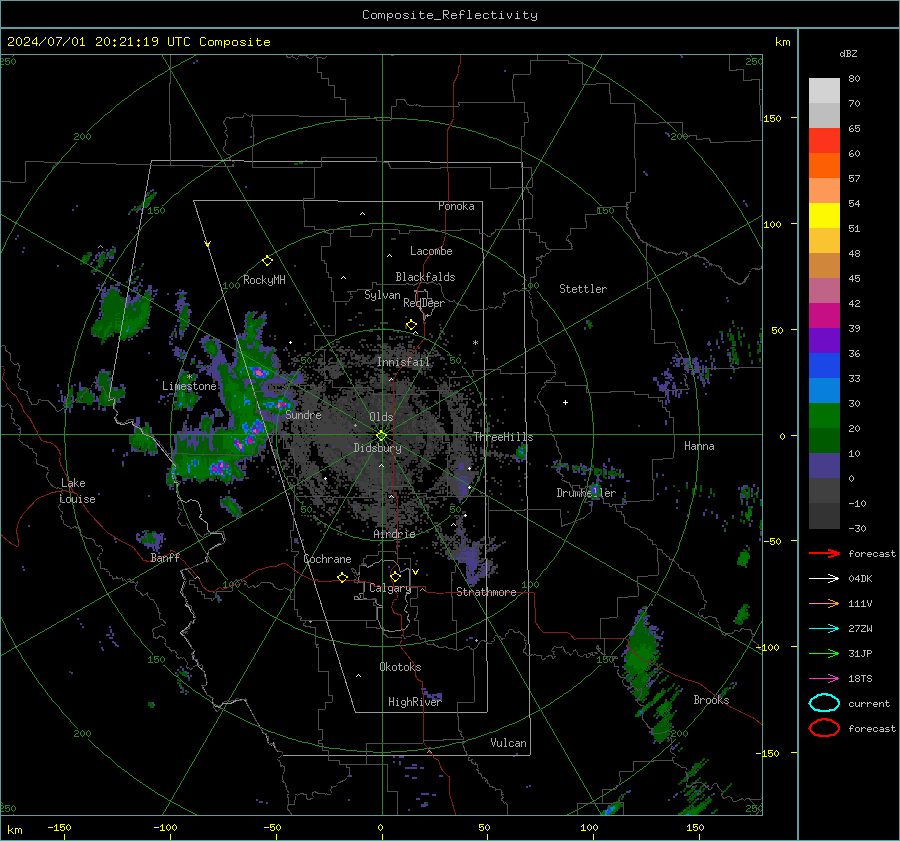
Task: Click the Lake Louise label
Action: 78,491
